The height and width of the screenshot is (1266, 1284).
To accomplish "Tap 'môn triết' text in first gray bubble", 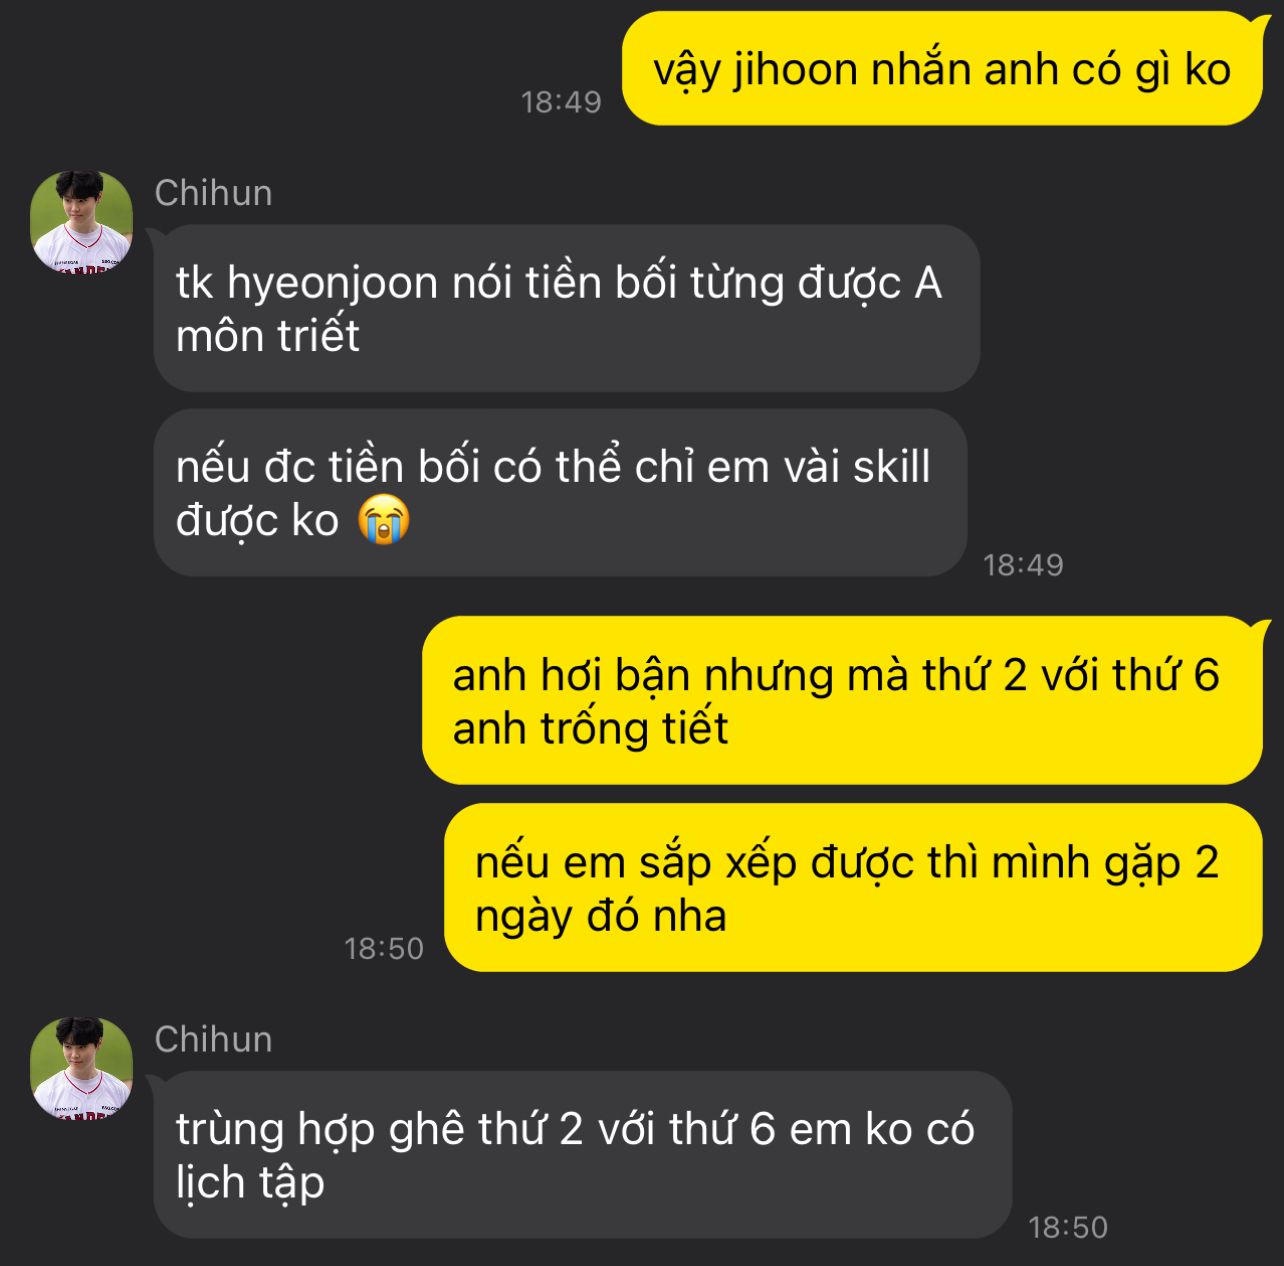I will pyautogui.click(x=268, y=335).
